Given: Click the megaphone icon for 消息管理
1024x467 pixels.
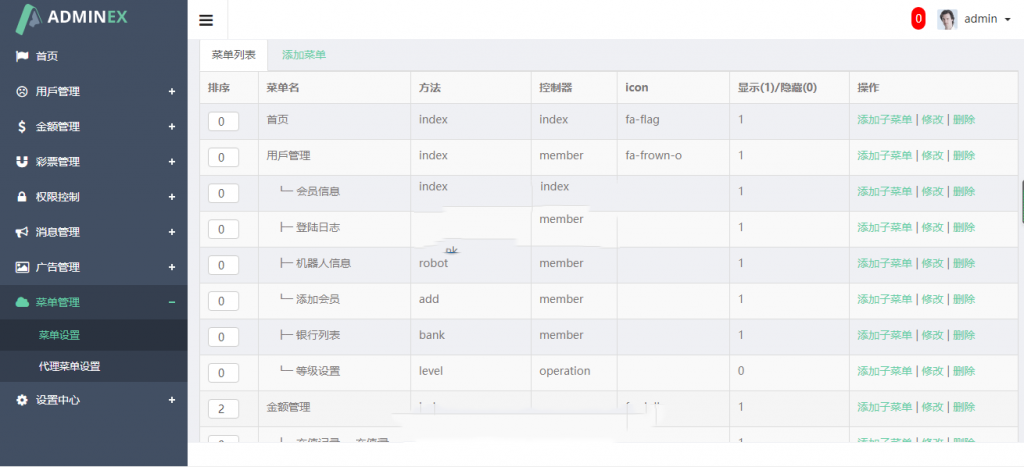Looking at the screenshot, I should pyautogui.click(x=21, y=232).
